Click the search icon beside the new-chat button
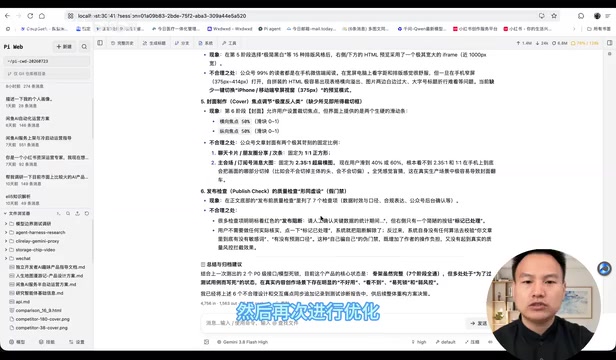This screenshot has width=616, height=360. [x=84, y=47]
